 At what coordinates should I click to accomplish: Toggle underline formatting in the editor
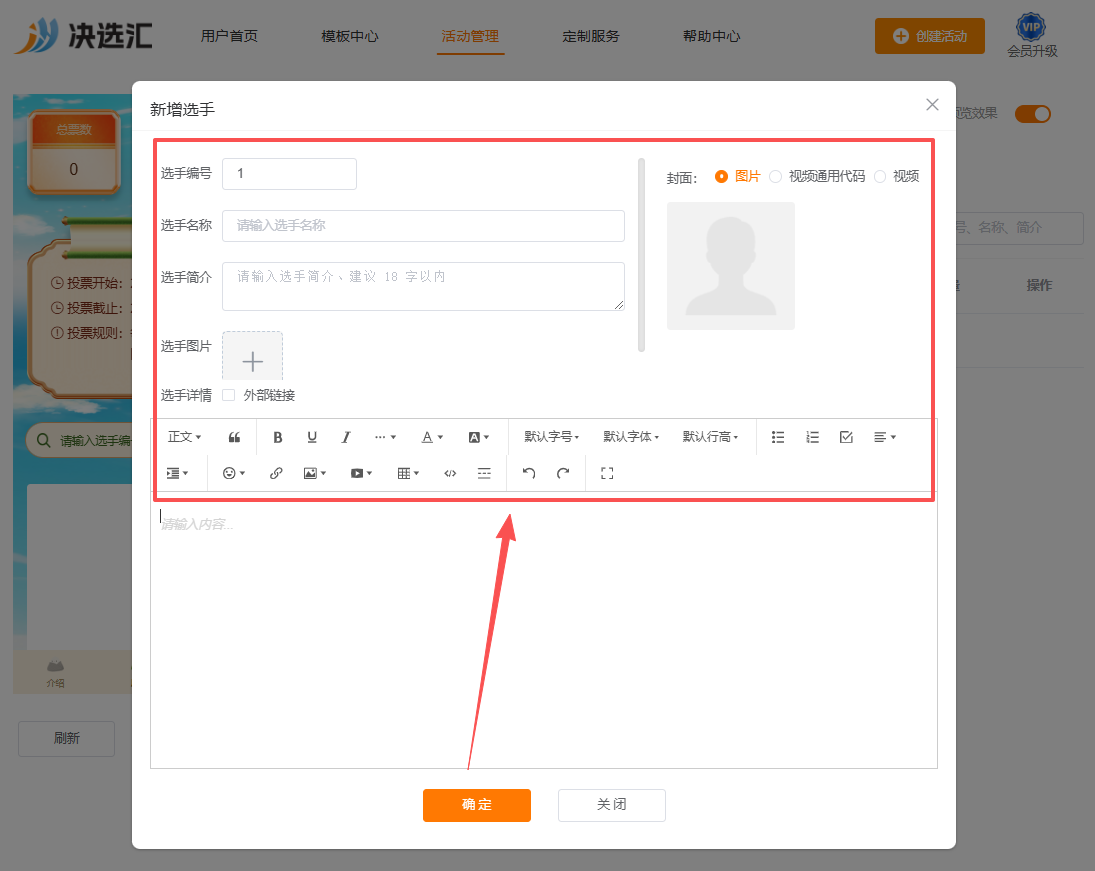point(311,437)
